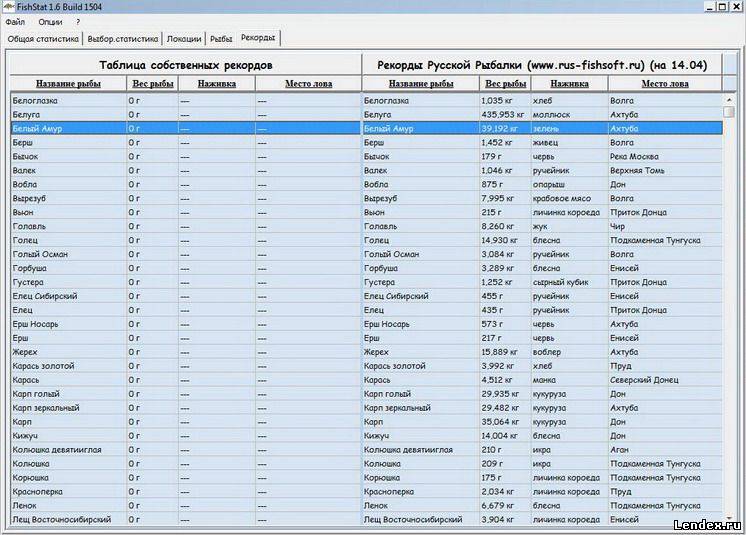Click the scrollbar down arrow at bottom
746x535 pixels.
click(x=729, y=518)
